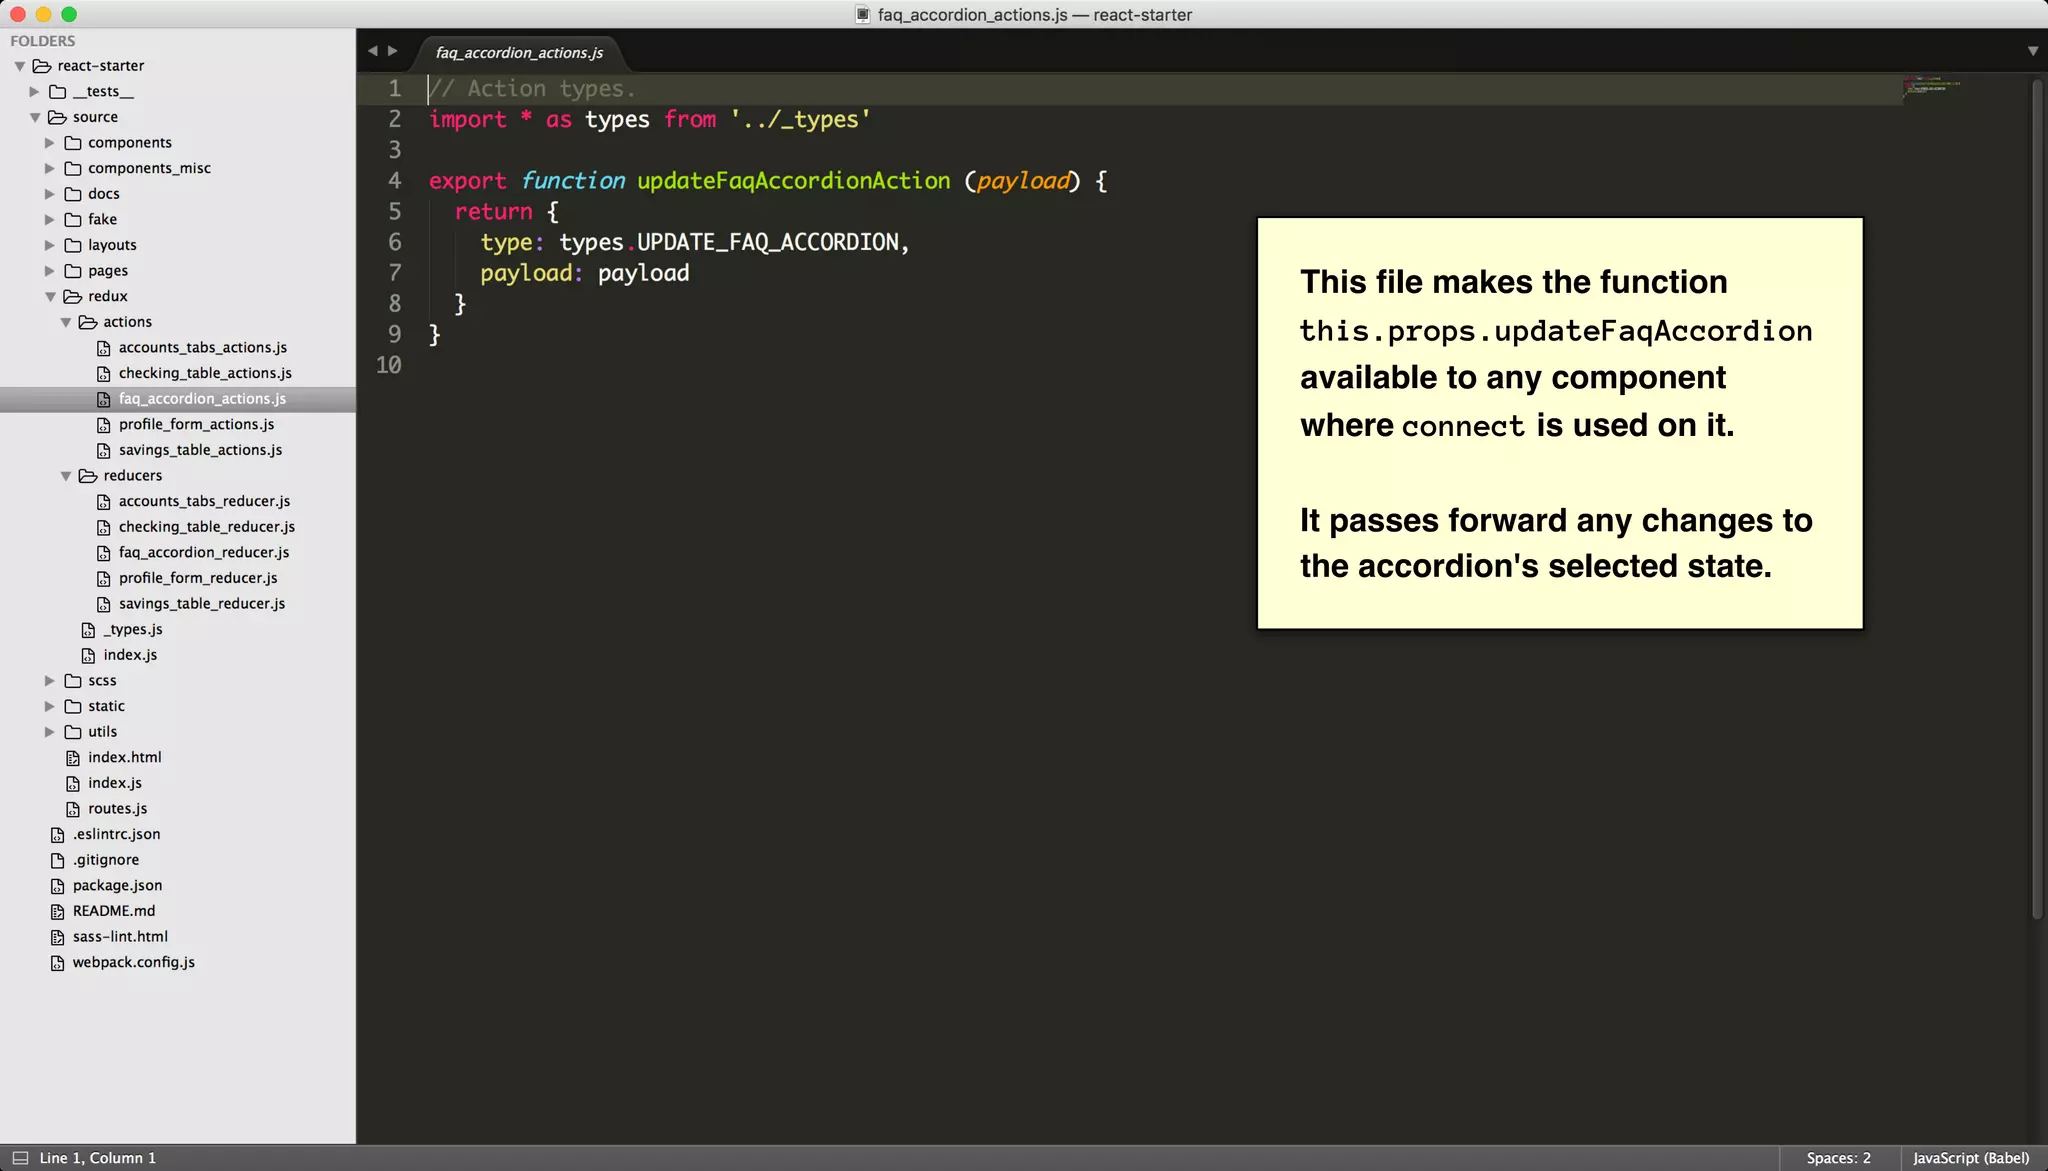
Task: Click the layouts folder icon
Action: tap(73, 245)
